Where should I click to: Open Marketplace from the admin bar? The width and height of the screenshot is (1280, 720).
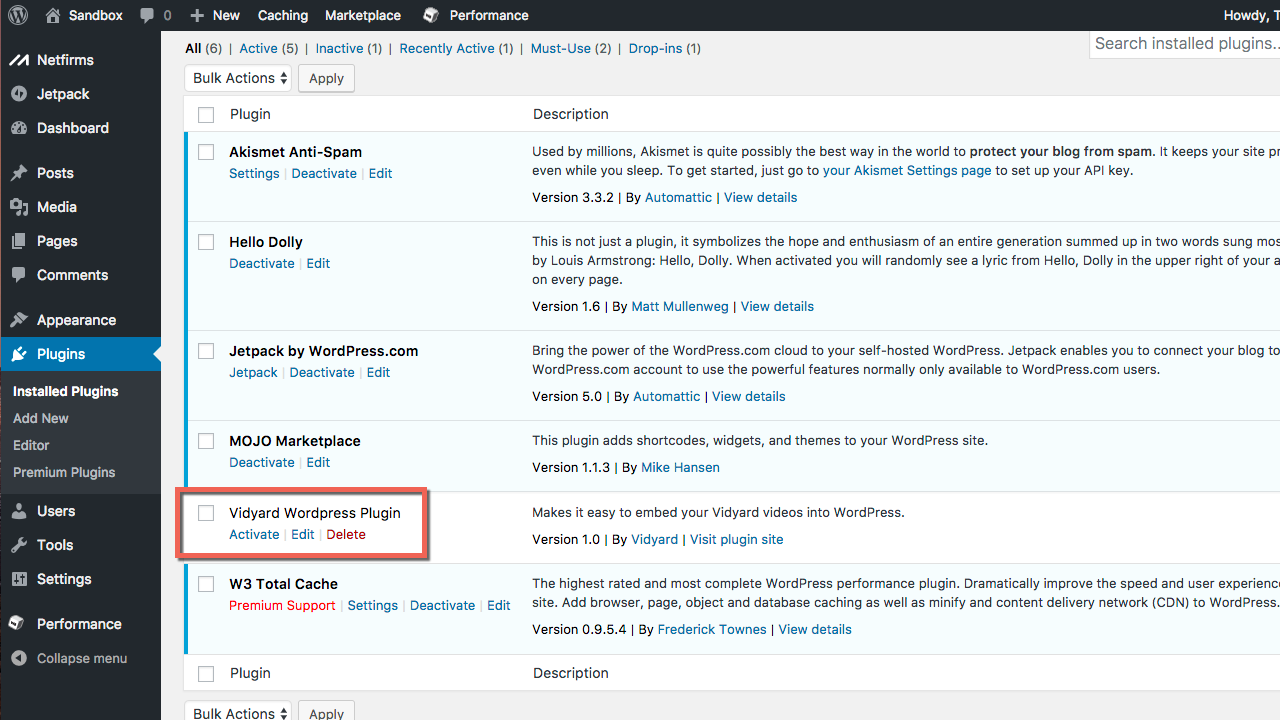click(x=362, y=15)
